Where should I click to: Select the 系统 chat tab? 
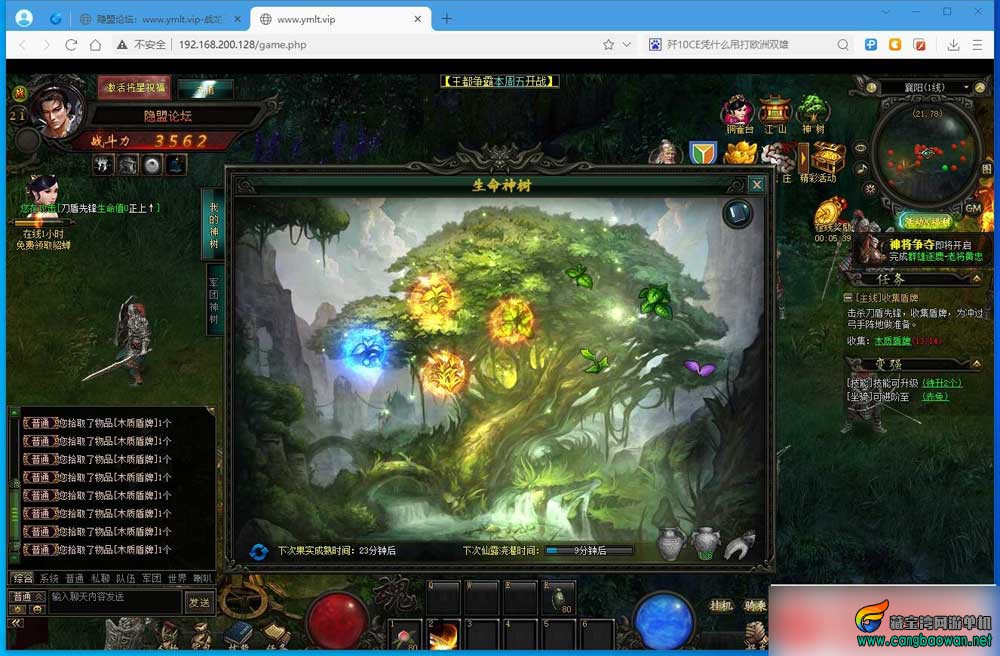(49, 578)
